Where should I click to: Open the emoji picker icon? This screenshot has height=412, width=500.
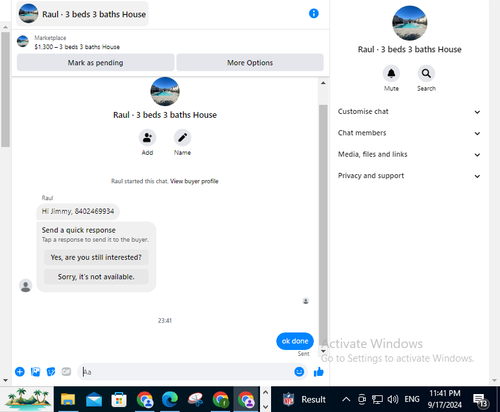coord(299,372)
